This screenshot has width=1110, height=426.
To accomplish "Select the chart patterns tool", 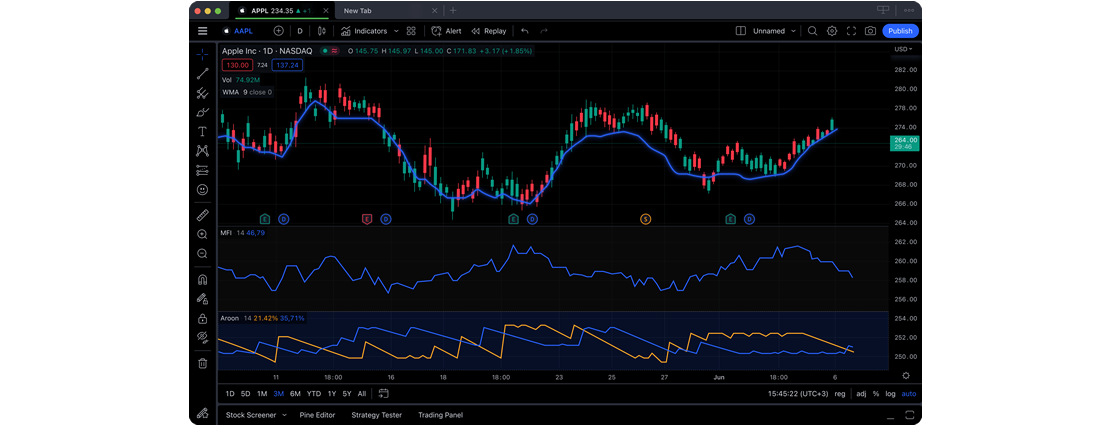I will [x=202, y=151].
